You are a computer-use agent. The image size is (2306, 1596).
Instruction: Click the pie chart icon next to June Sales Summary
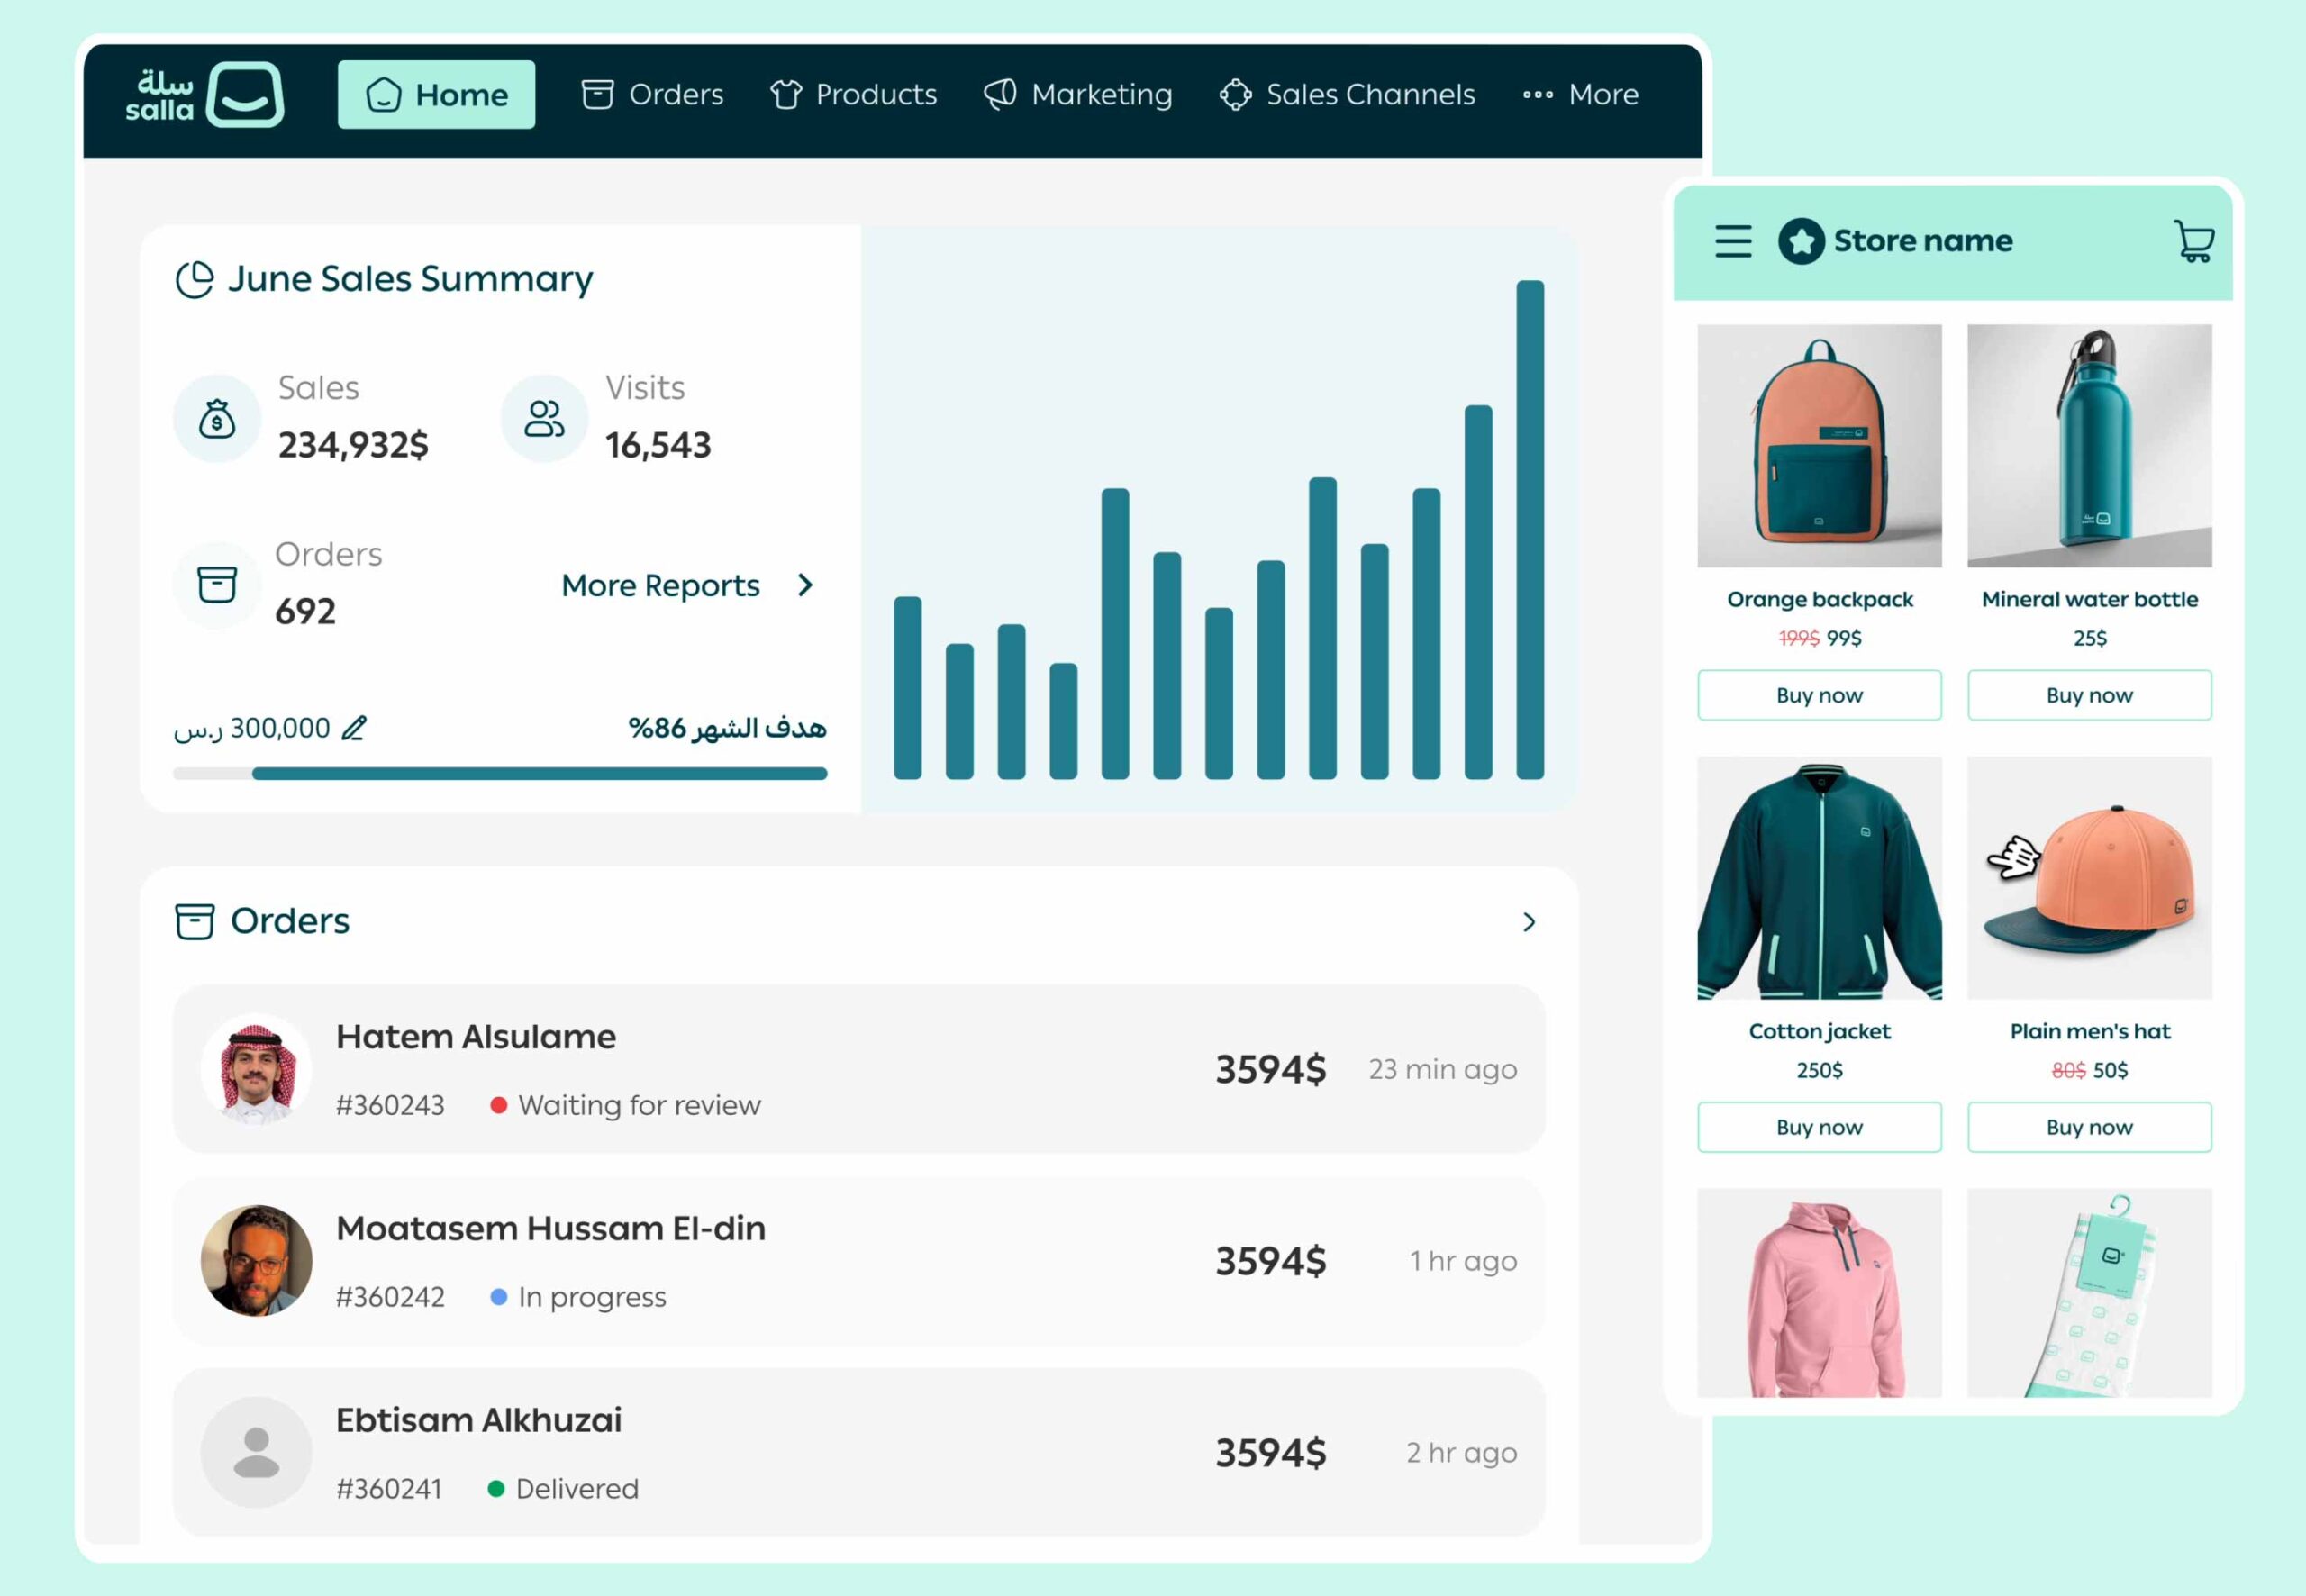(194, 277)
